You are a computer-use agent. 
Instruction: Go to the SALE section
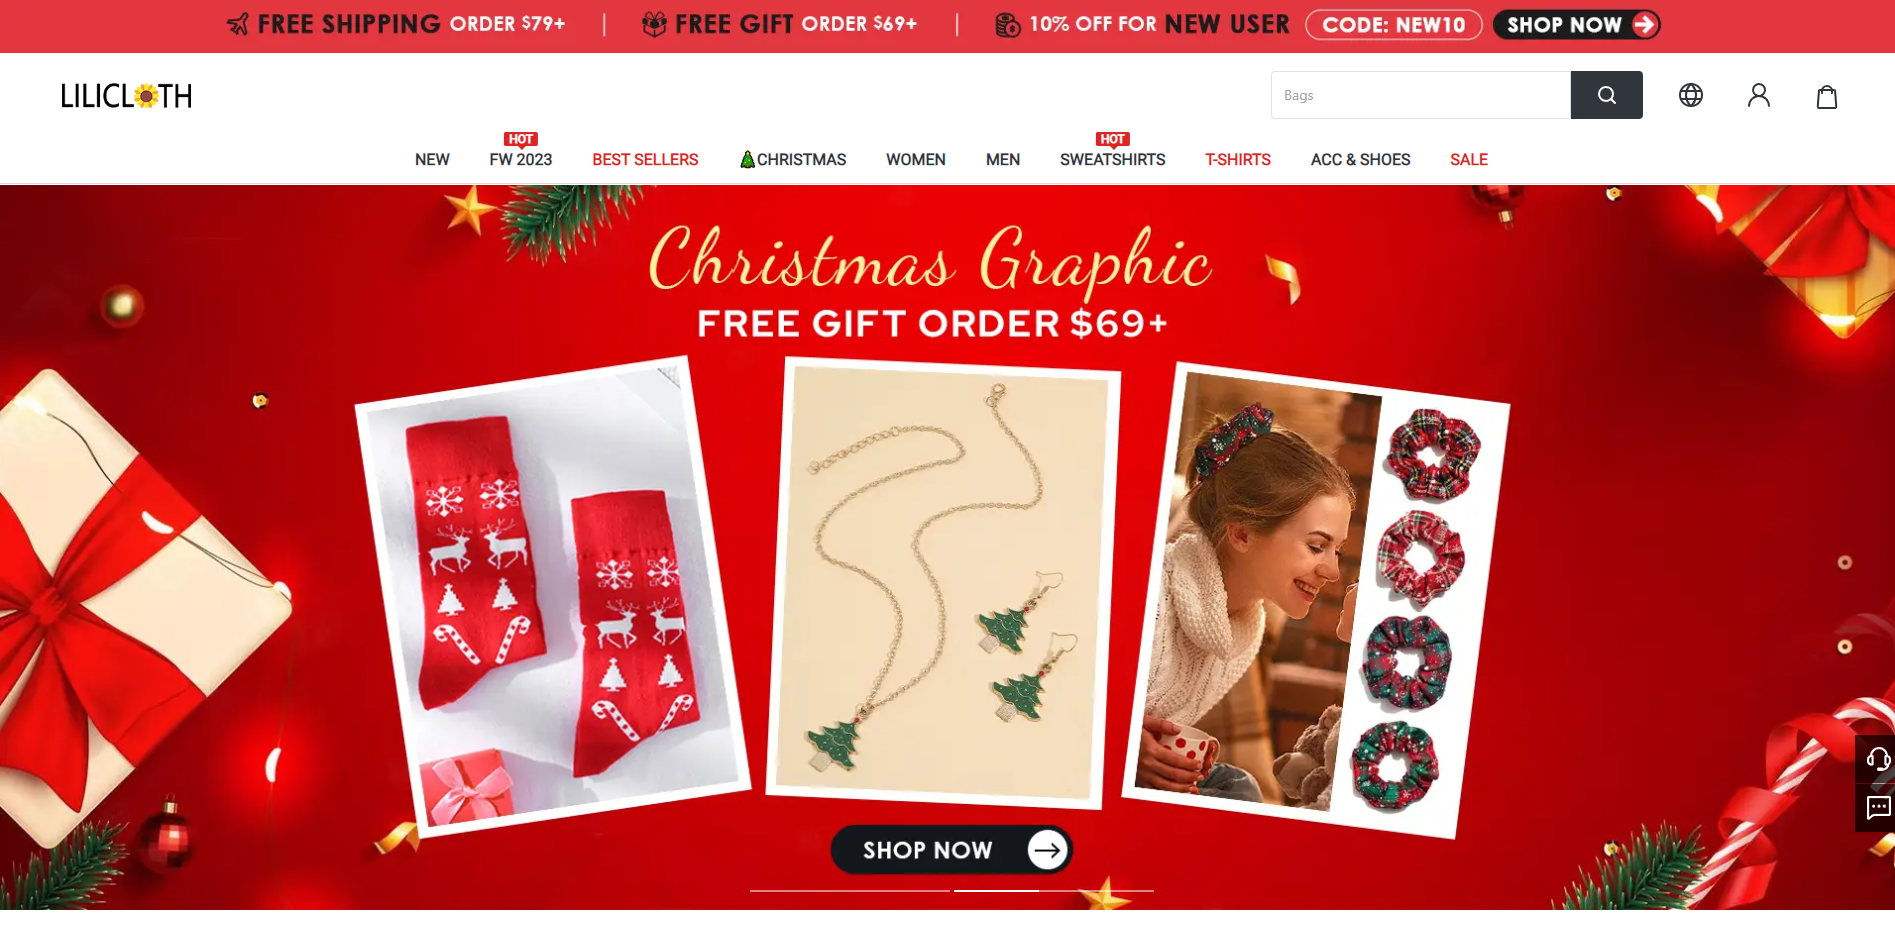tap(1469, 160)
